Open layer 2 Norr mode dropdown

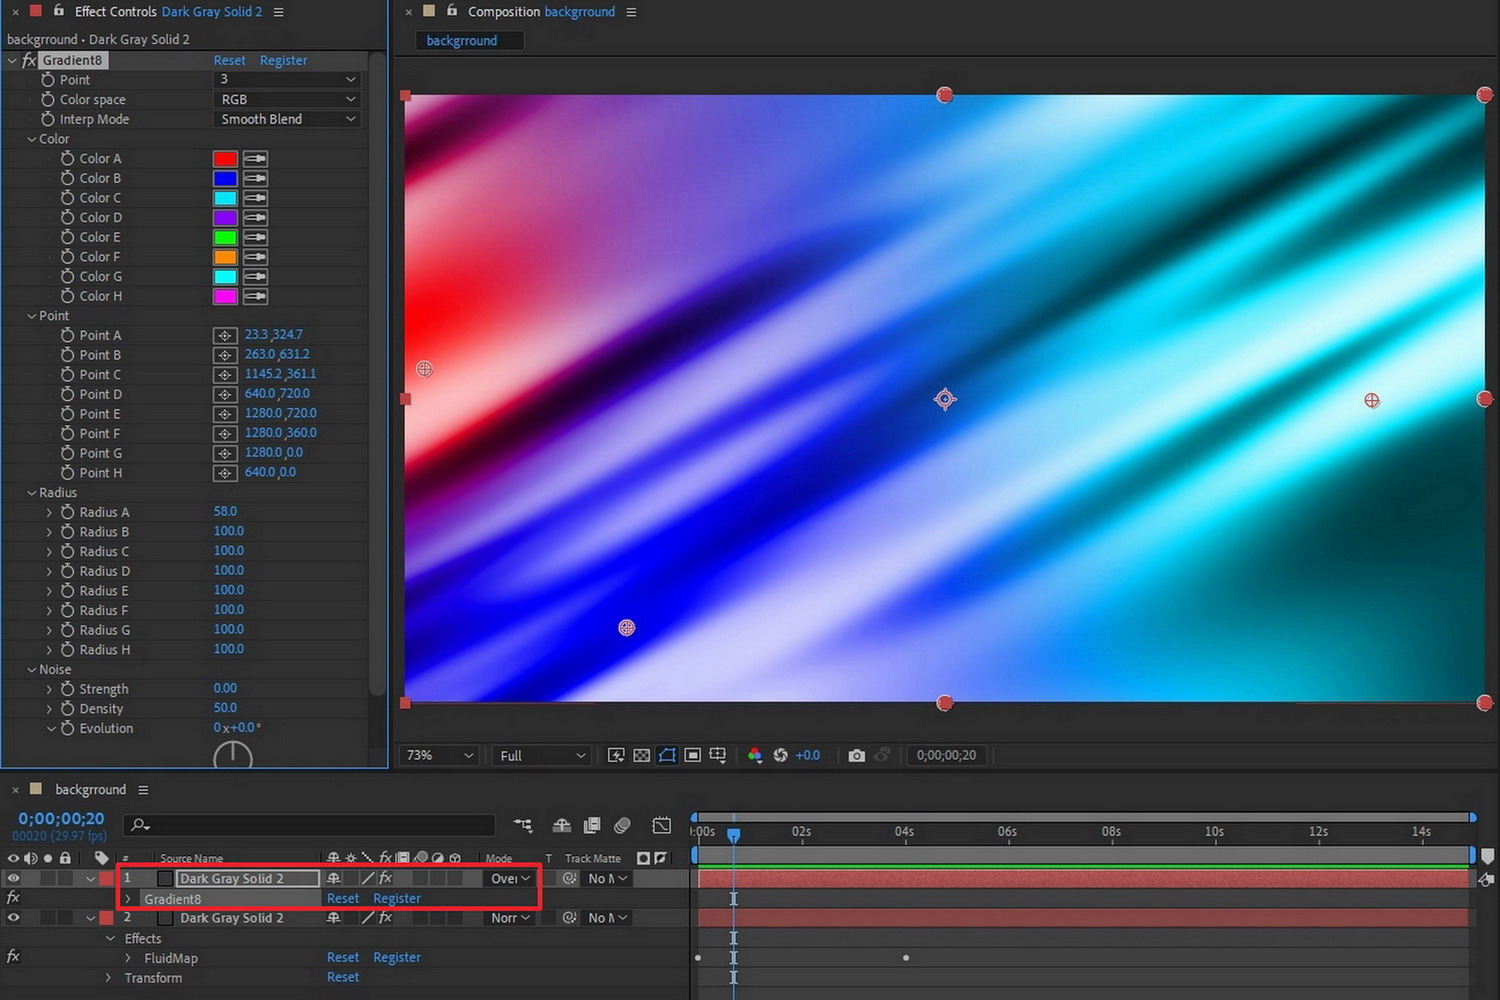click(x=510, y=917)
